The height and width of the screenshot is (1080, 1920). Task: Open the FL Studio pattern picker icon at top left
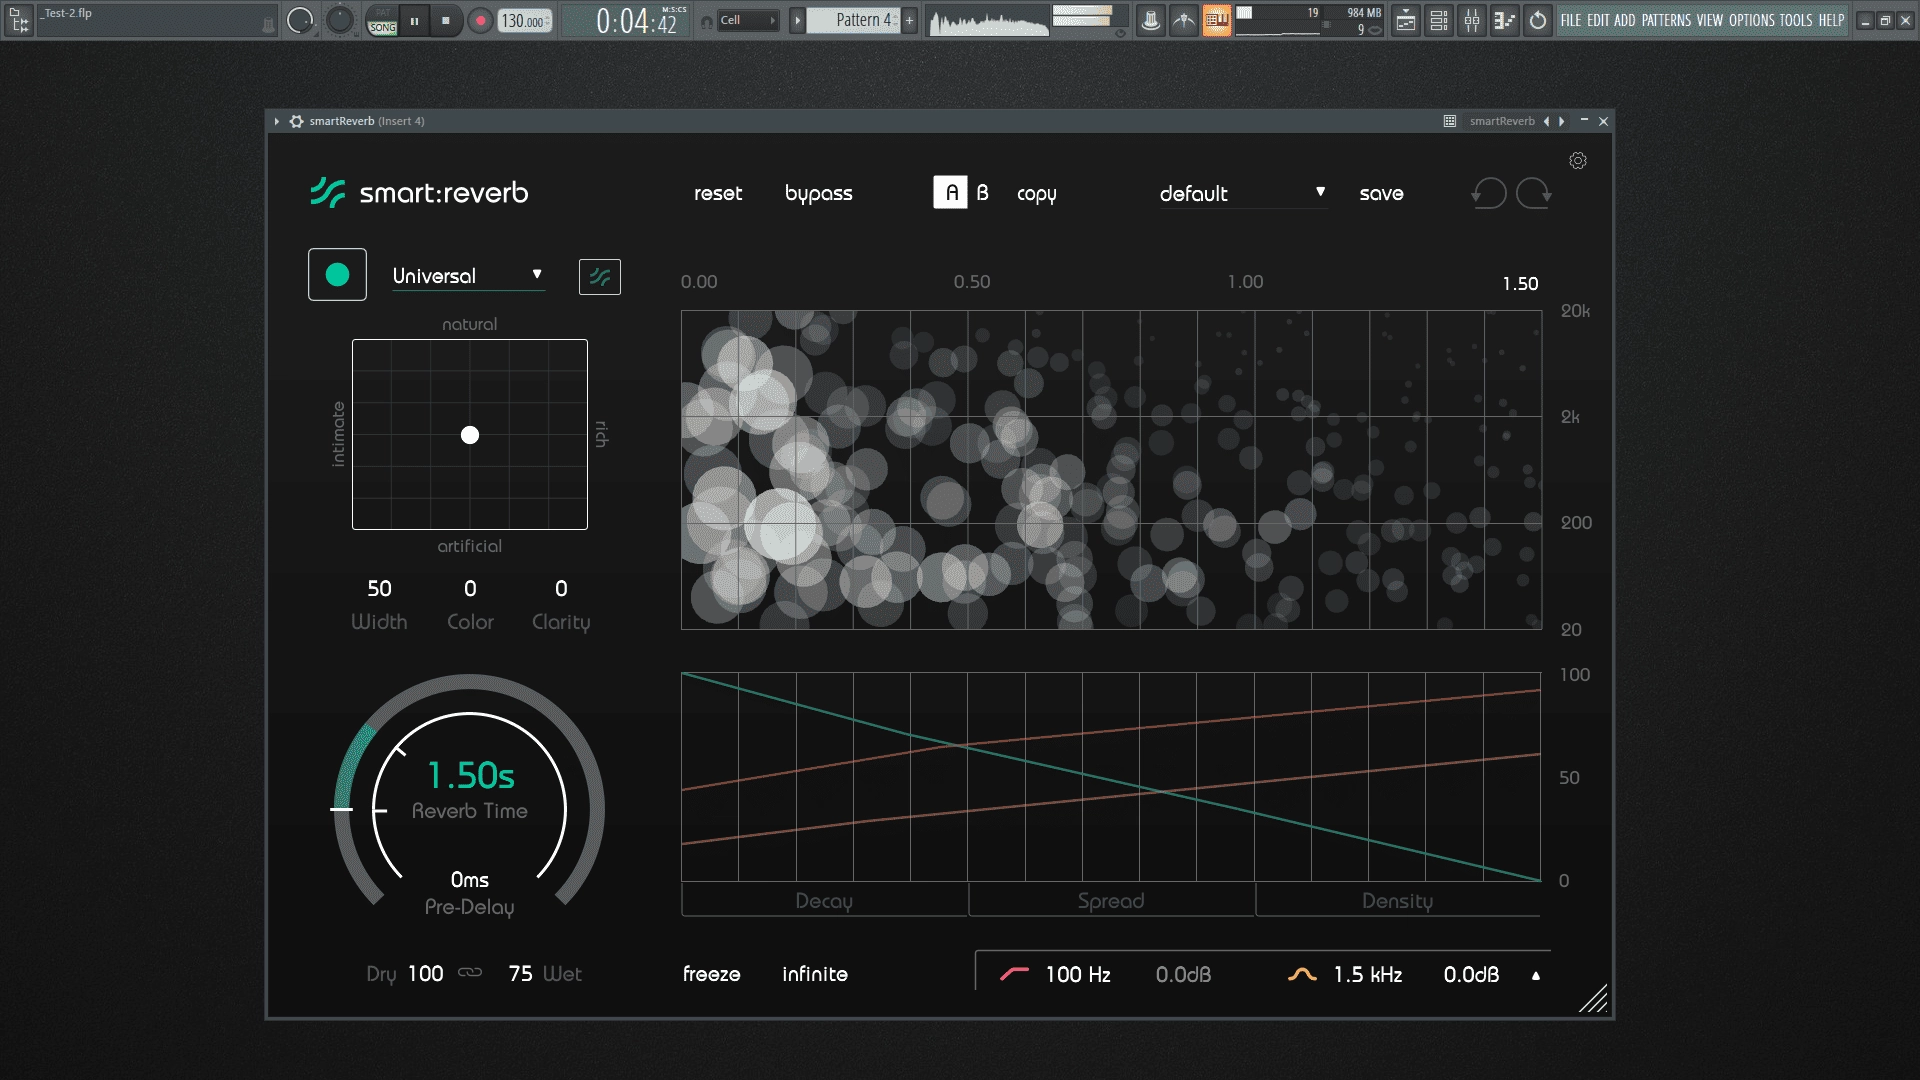click(19, 20)
